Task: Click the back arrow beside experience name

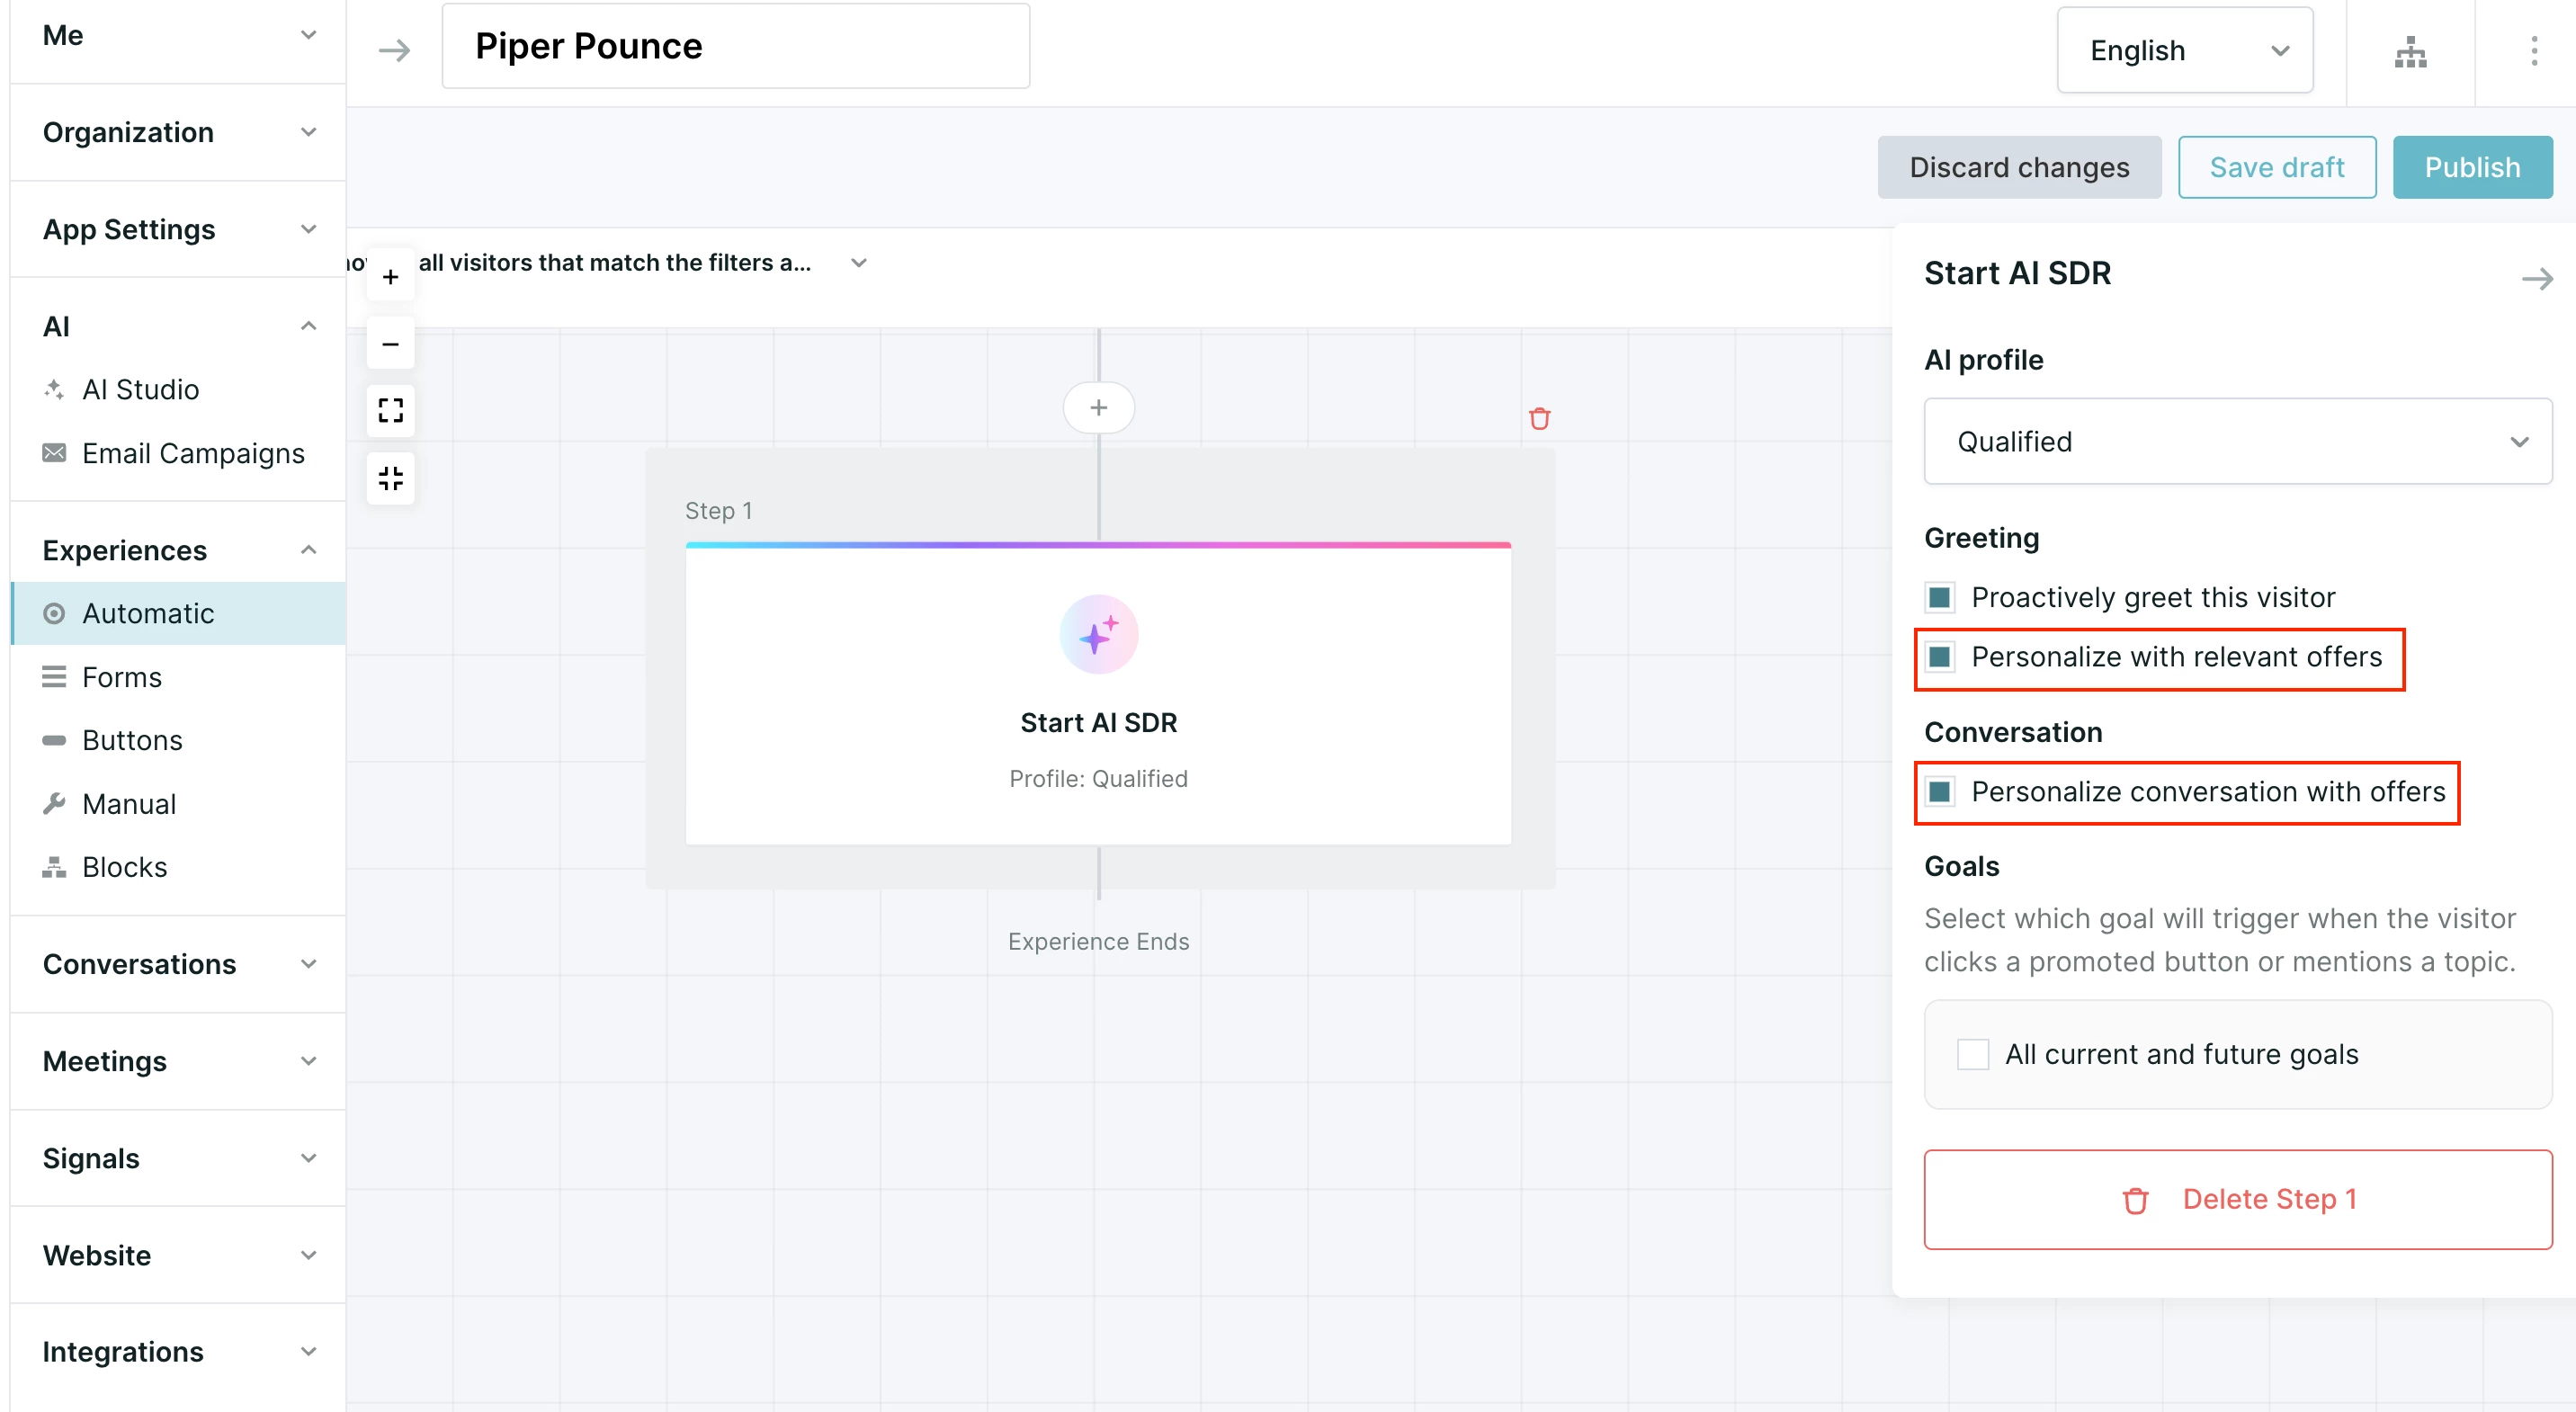Action: click(394, 50)
